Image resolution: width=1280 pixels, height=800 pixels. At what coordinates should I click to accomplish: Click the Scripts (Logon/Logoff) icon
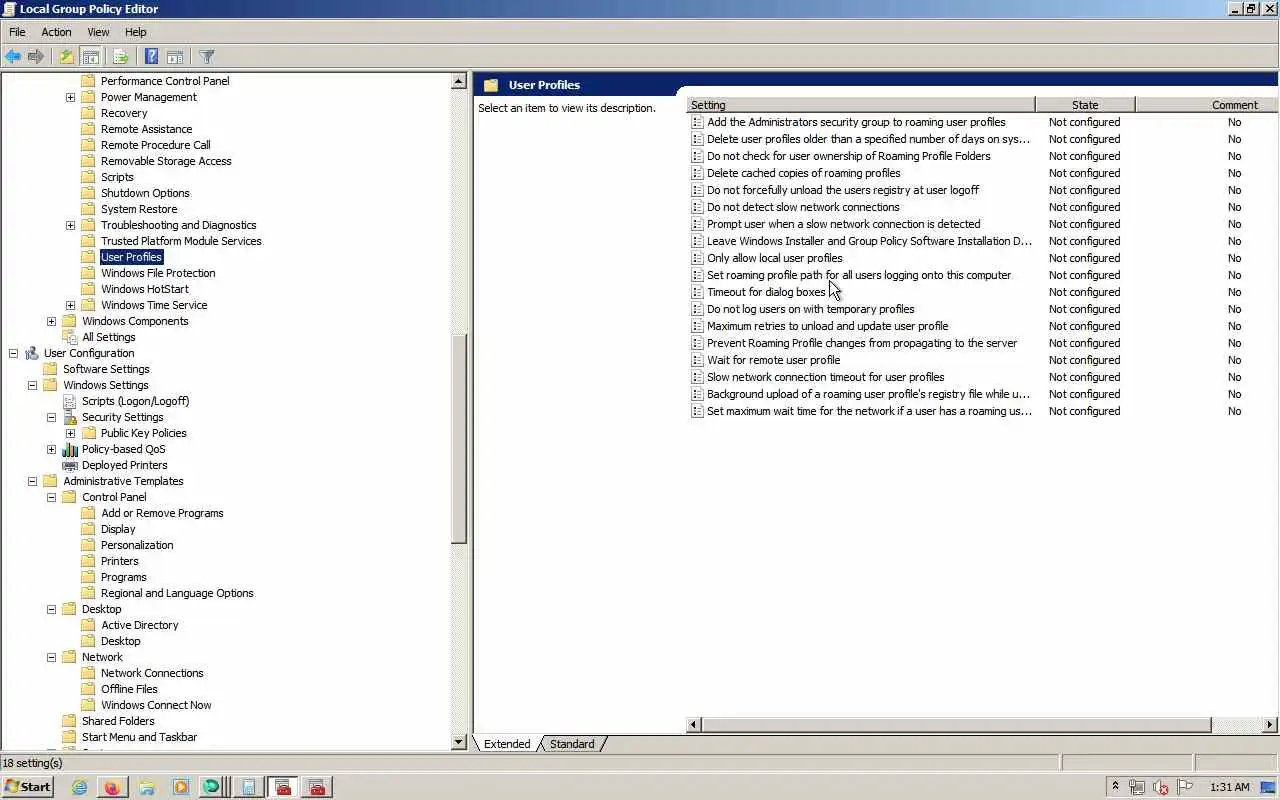click(70, 401)
